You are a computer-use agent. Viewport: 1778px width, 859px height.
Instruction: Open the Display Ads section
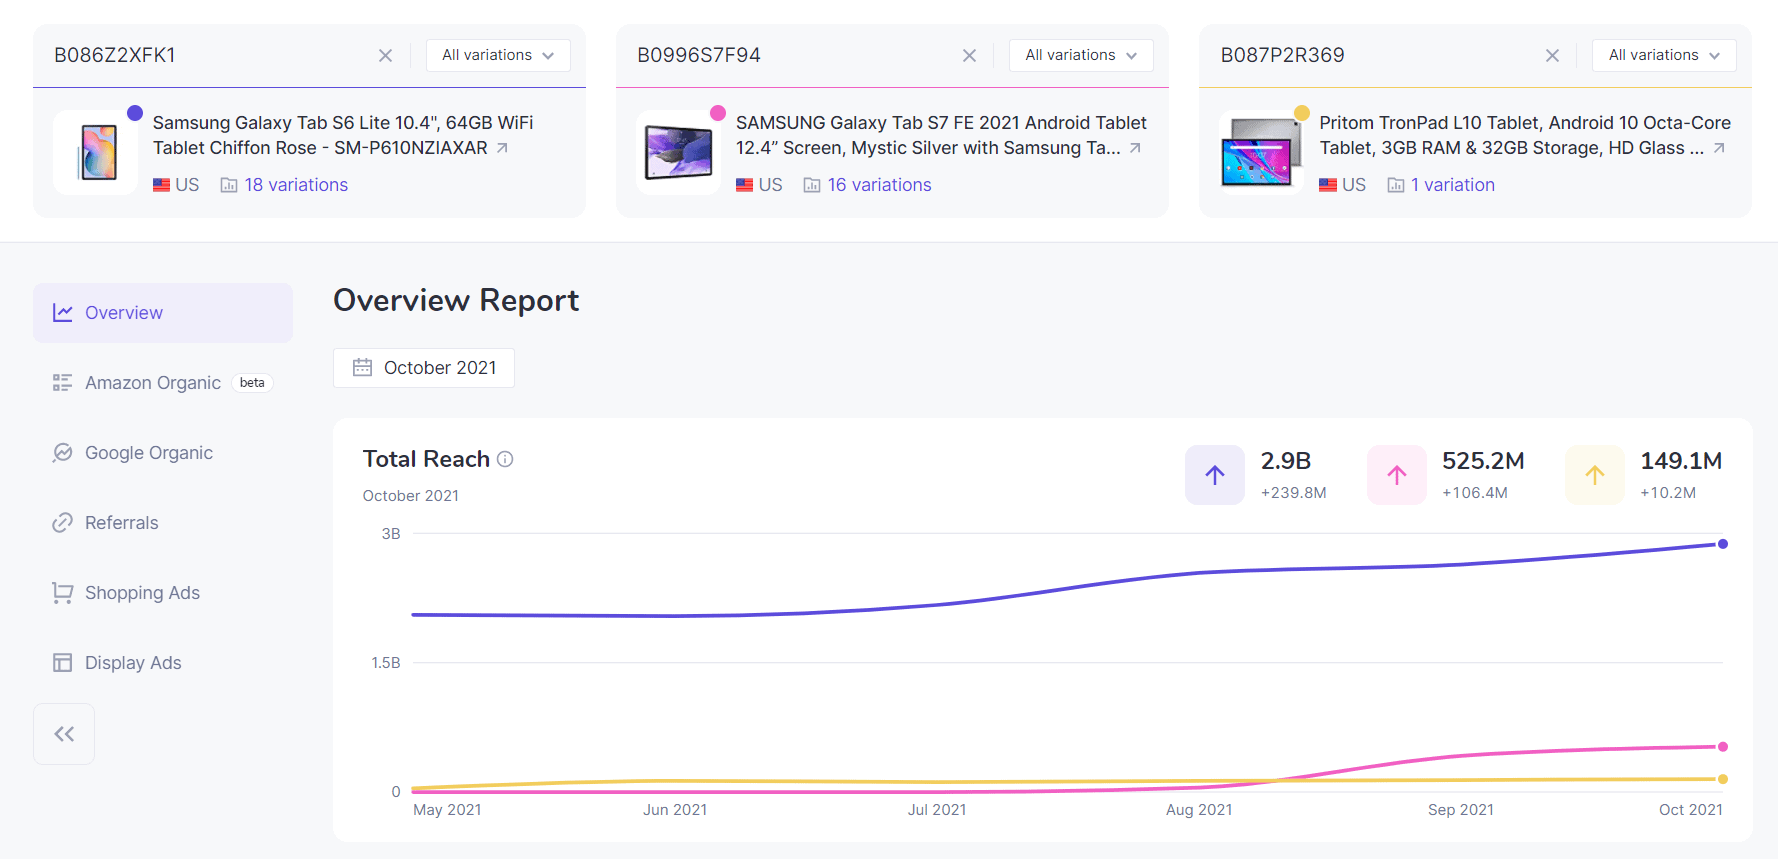tap(163, 663)
